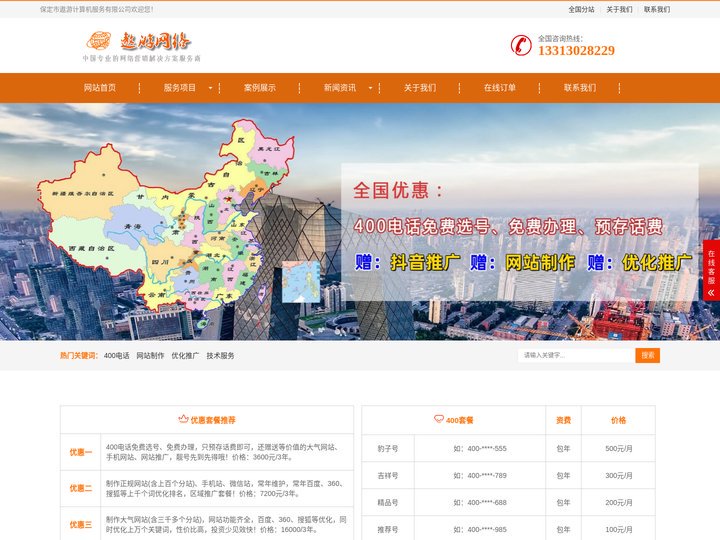
Task: Open 关于我们 in the orange navbar
Action: (420, 88)
